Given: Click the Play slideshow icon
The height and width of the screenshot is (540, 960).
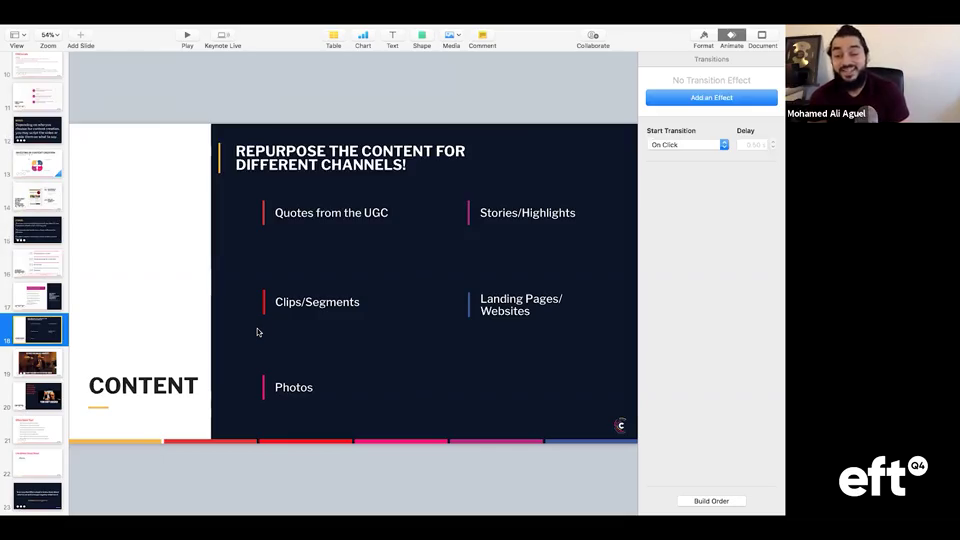Looking at the screenshot, I should click(187, 35).
